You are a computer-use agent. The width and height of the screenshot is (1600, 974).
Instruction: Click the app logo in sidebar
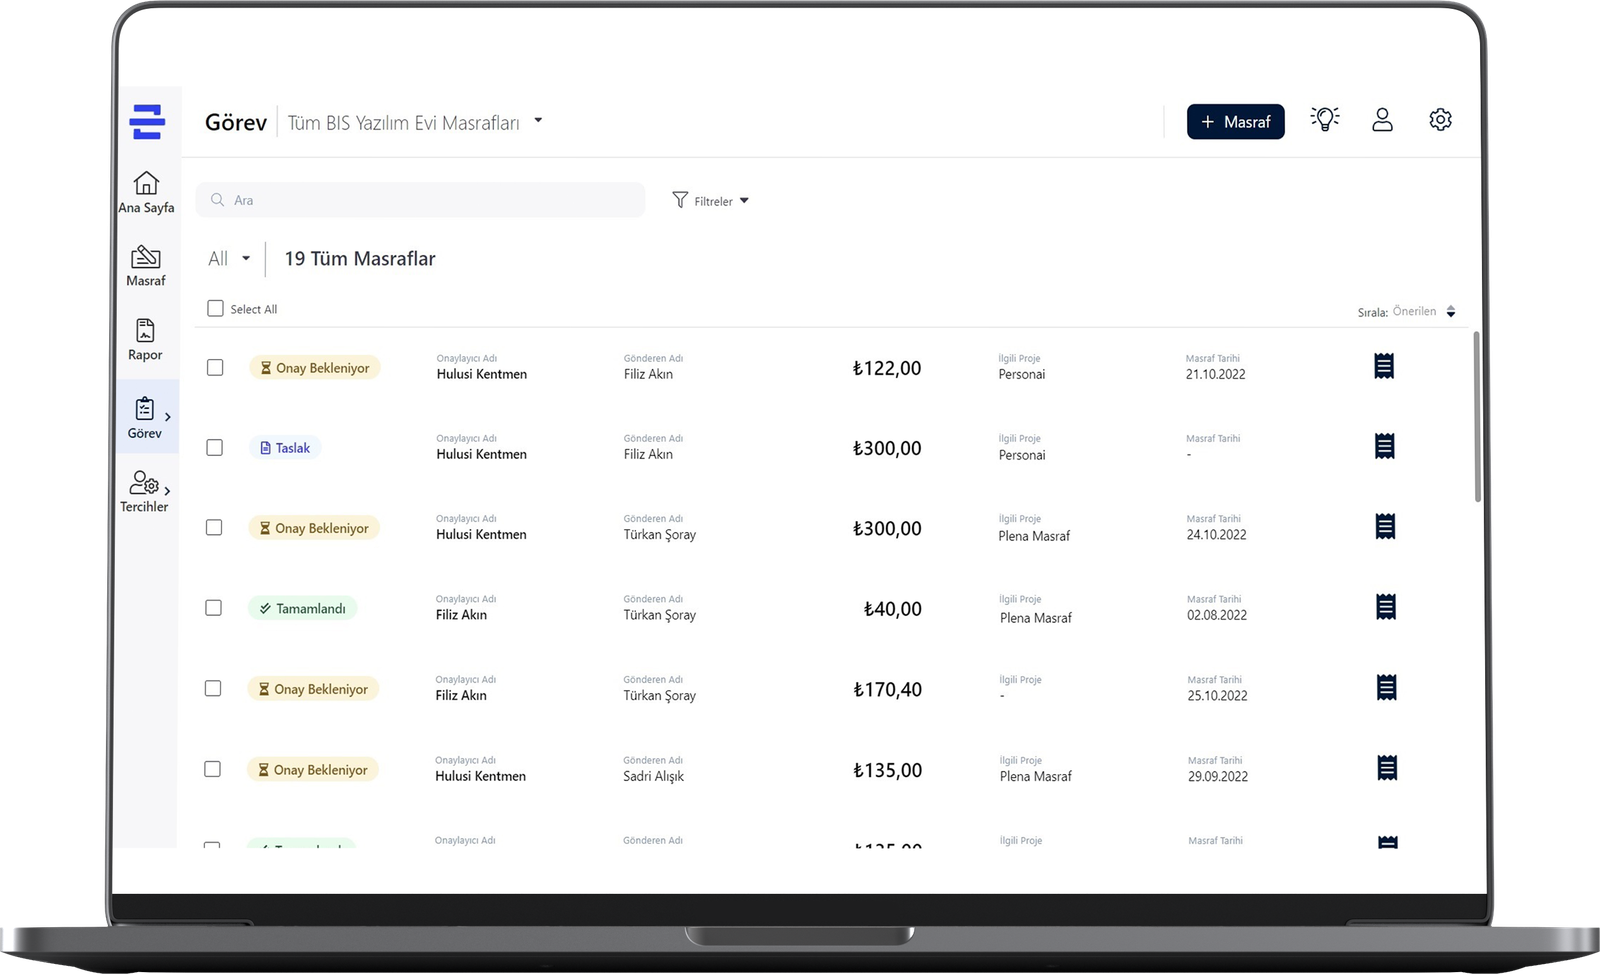[147, 122]
